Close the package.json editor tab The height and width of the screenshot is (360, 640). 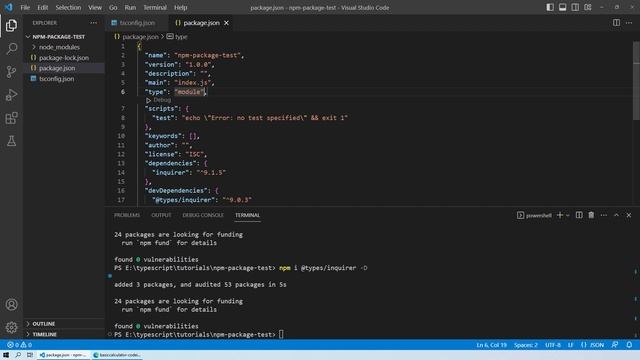(226, 23)
